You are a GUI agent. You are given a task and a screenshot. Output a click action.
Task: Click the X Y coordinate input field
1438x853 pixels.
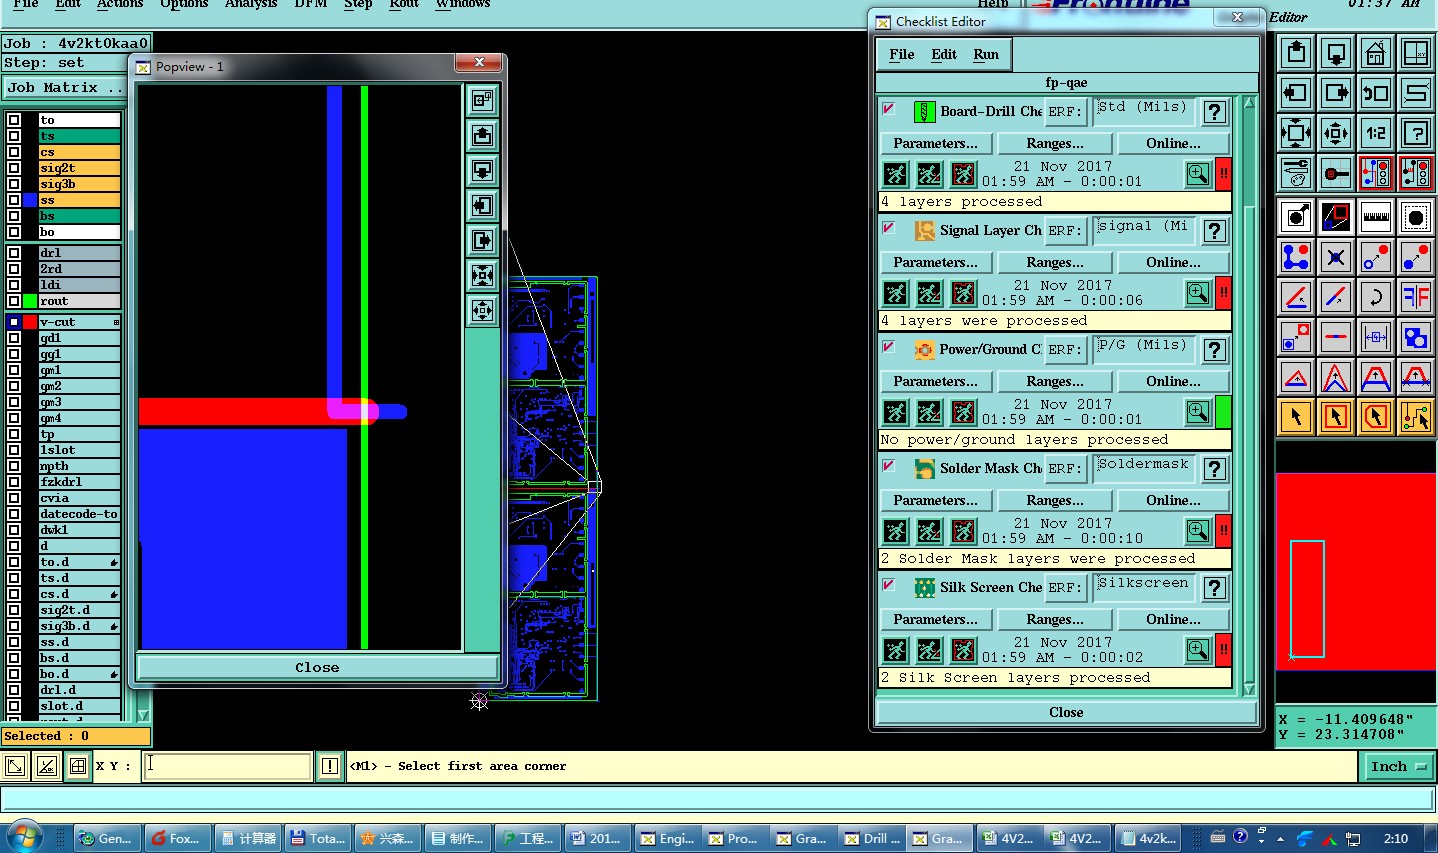227,766
